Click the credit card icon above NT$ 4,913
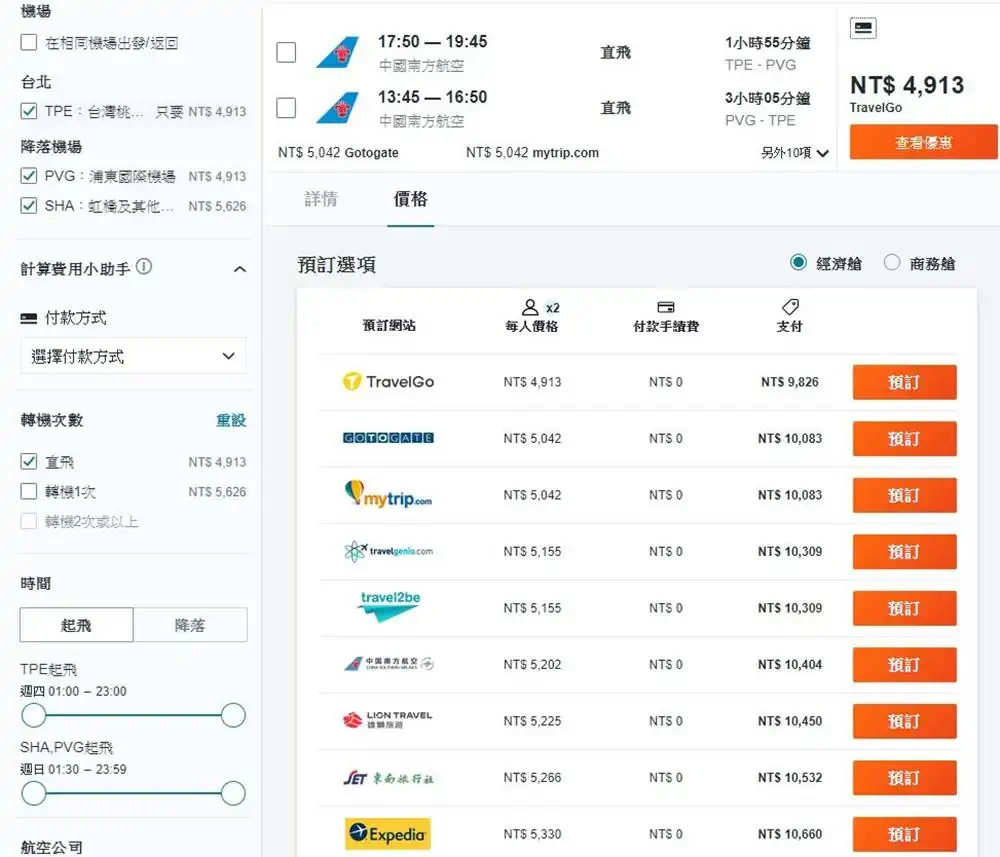This screenshot has height=857, width=1000. pyautogui.click(x=863, y=28)
